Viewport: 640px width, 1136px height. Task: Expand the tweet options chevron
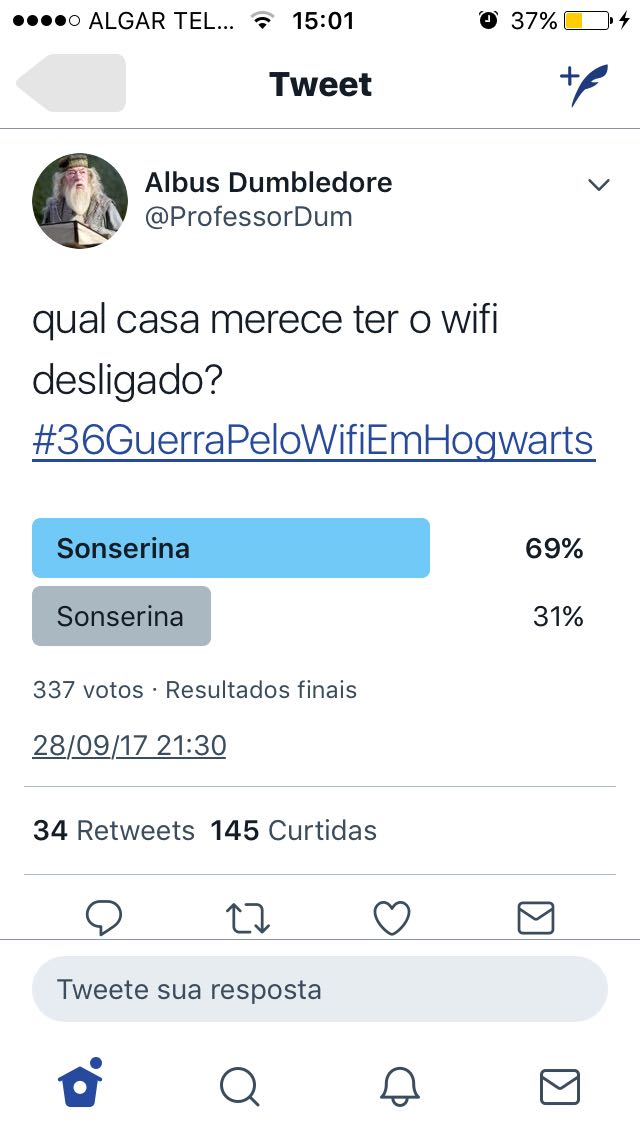click(598, 185)
